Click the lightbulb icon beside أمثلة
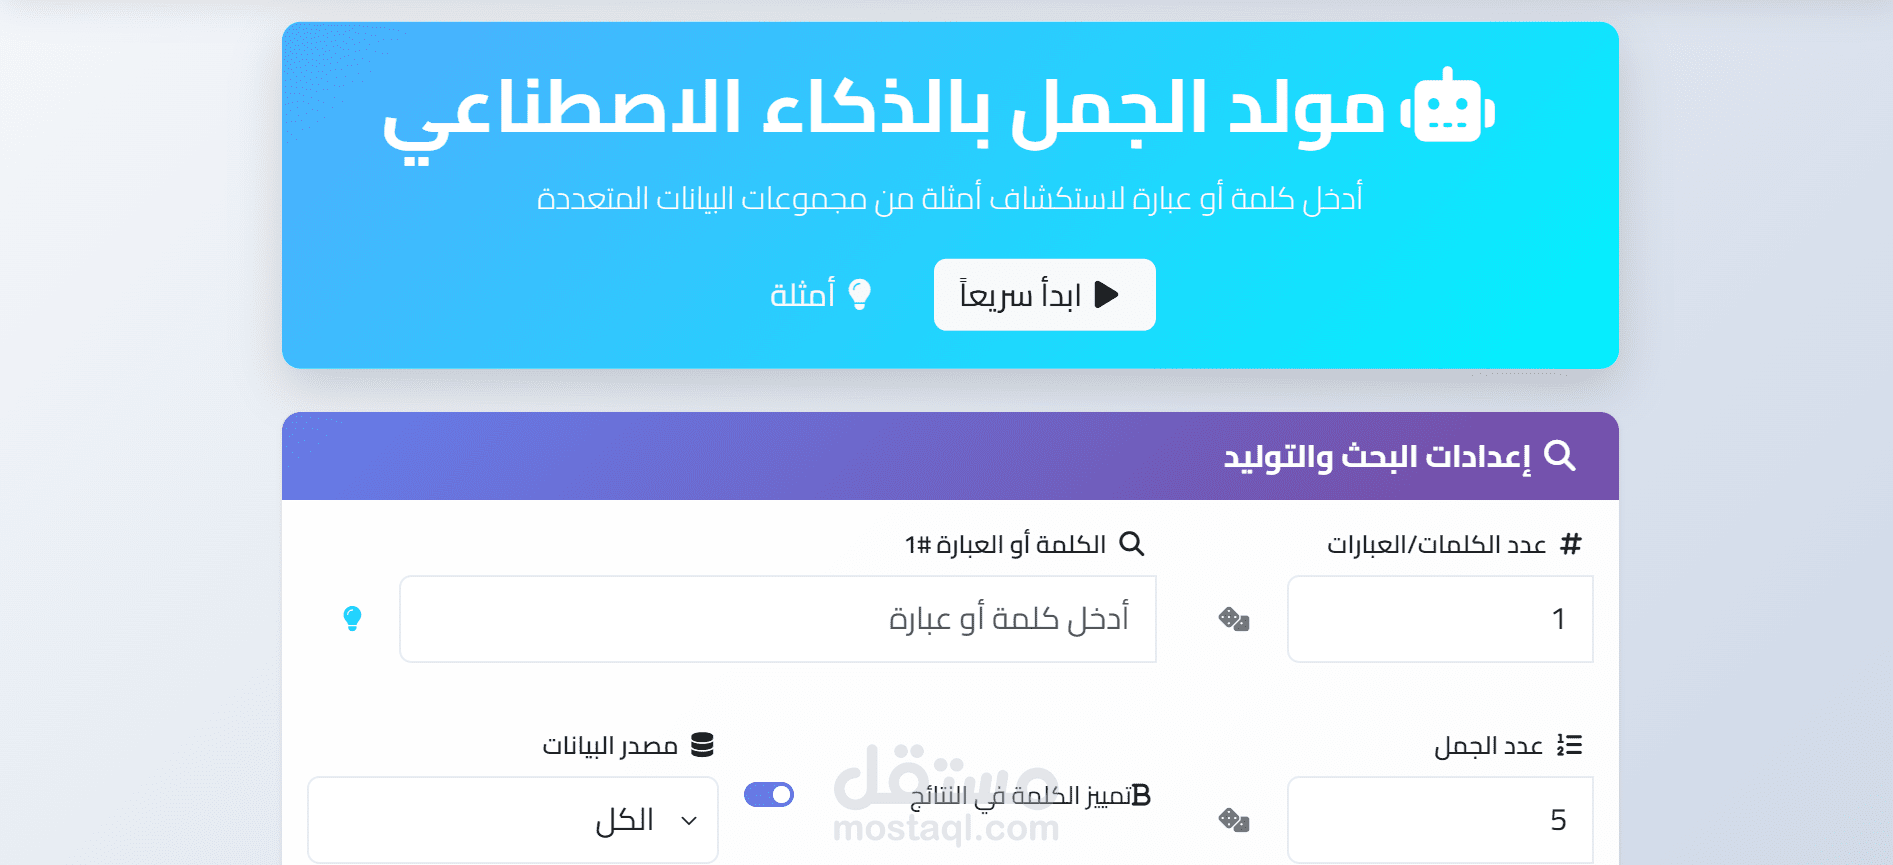The width and height of the screenshot is (1893, 865). click(859, 294)
